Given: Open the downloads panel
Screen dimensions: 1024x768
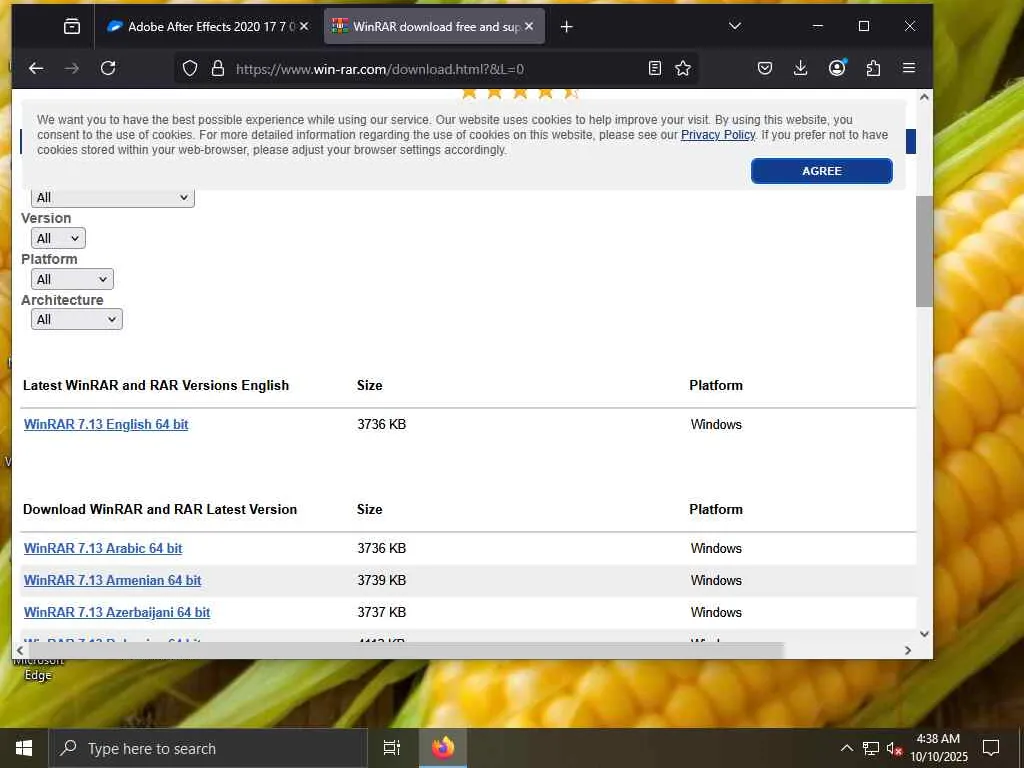Looking at the screenshot, I should (x=801, y=68).
